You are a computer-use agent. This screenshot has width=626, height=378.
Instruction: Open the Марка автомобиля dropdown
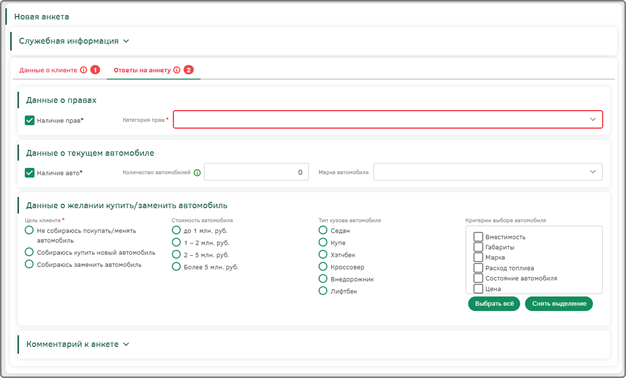pos(488,172)
